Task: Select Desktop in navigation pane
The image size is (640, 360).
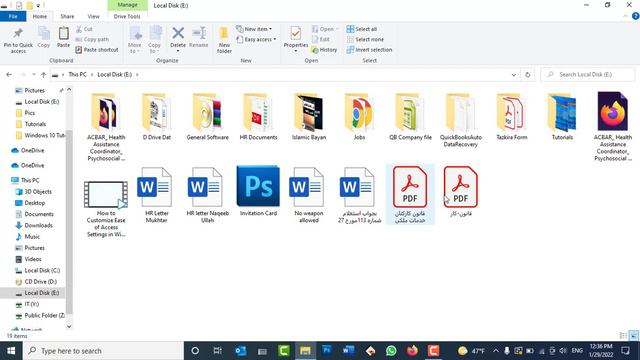Action: [35, 203]
